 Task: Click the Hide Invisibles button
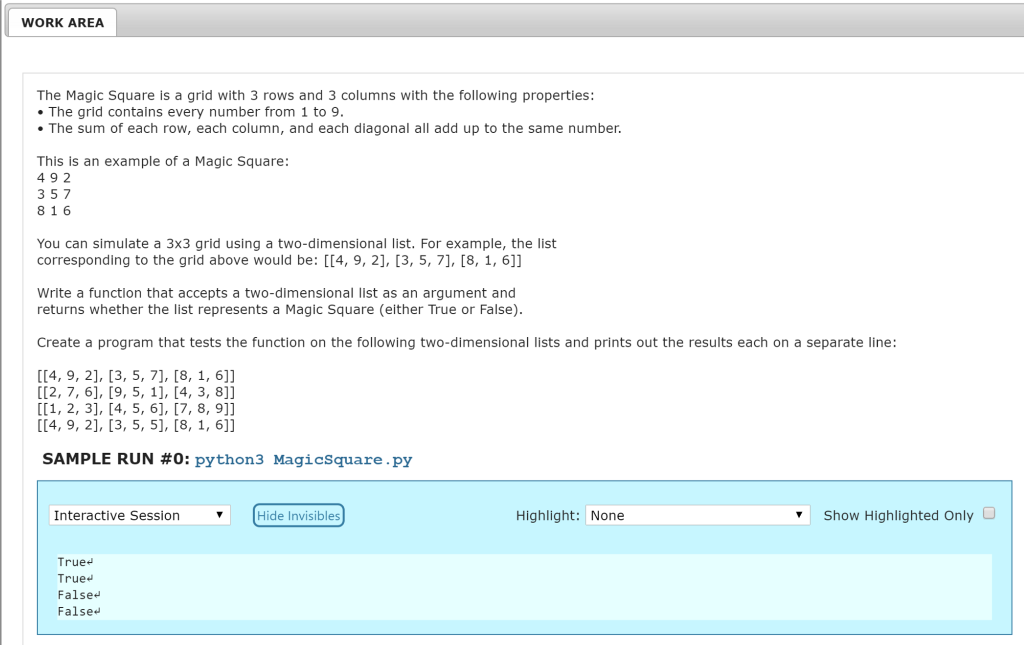[x=297, y=515]
